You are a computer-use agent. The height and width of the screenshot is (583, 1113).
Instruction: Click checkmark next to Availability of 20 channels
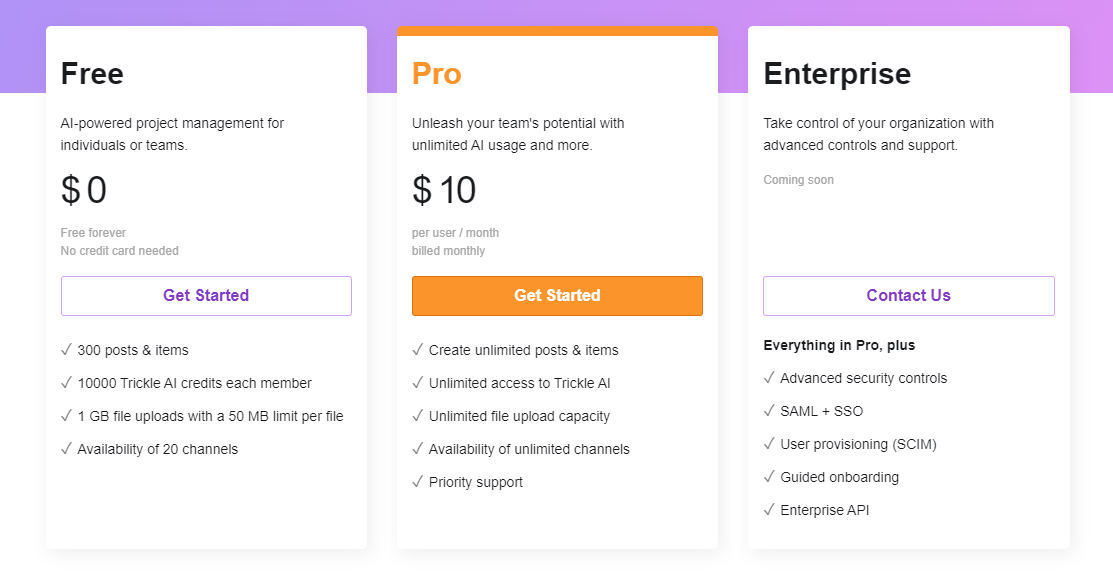pyautogui.click(x=66, y=449)
